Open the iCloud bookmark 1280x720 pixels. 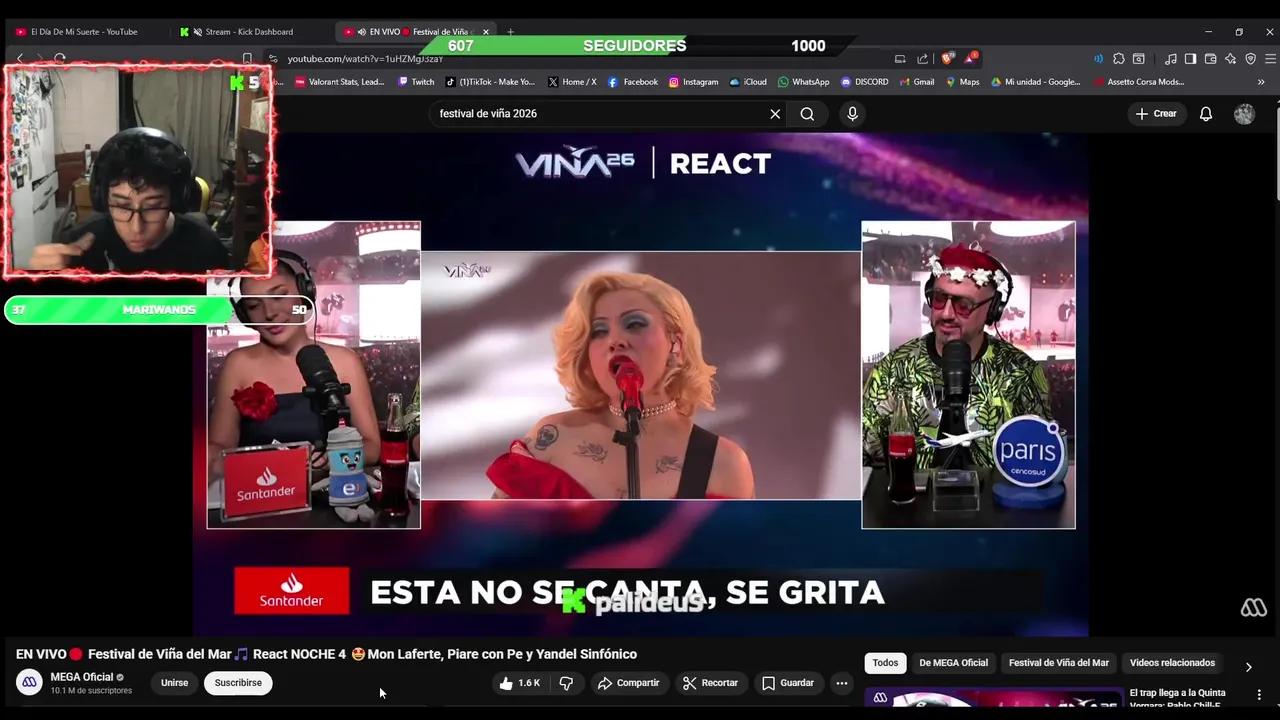tap(748, 82)
